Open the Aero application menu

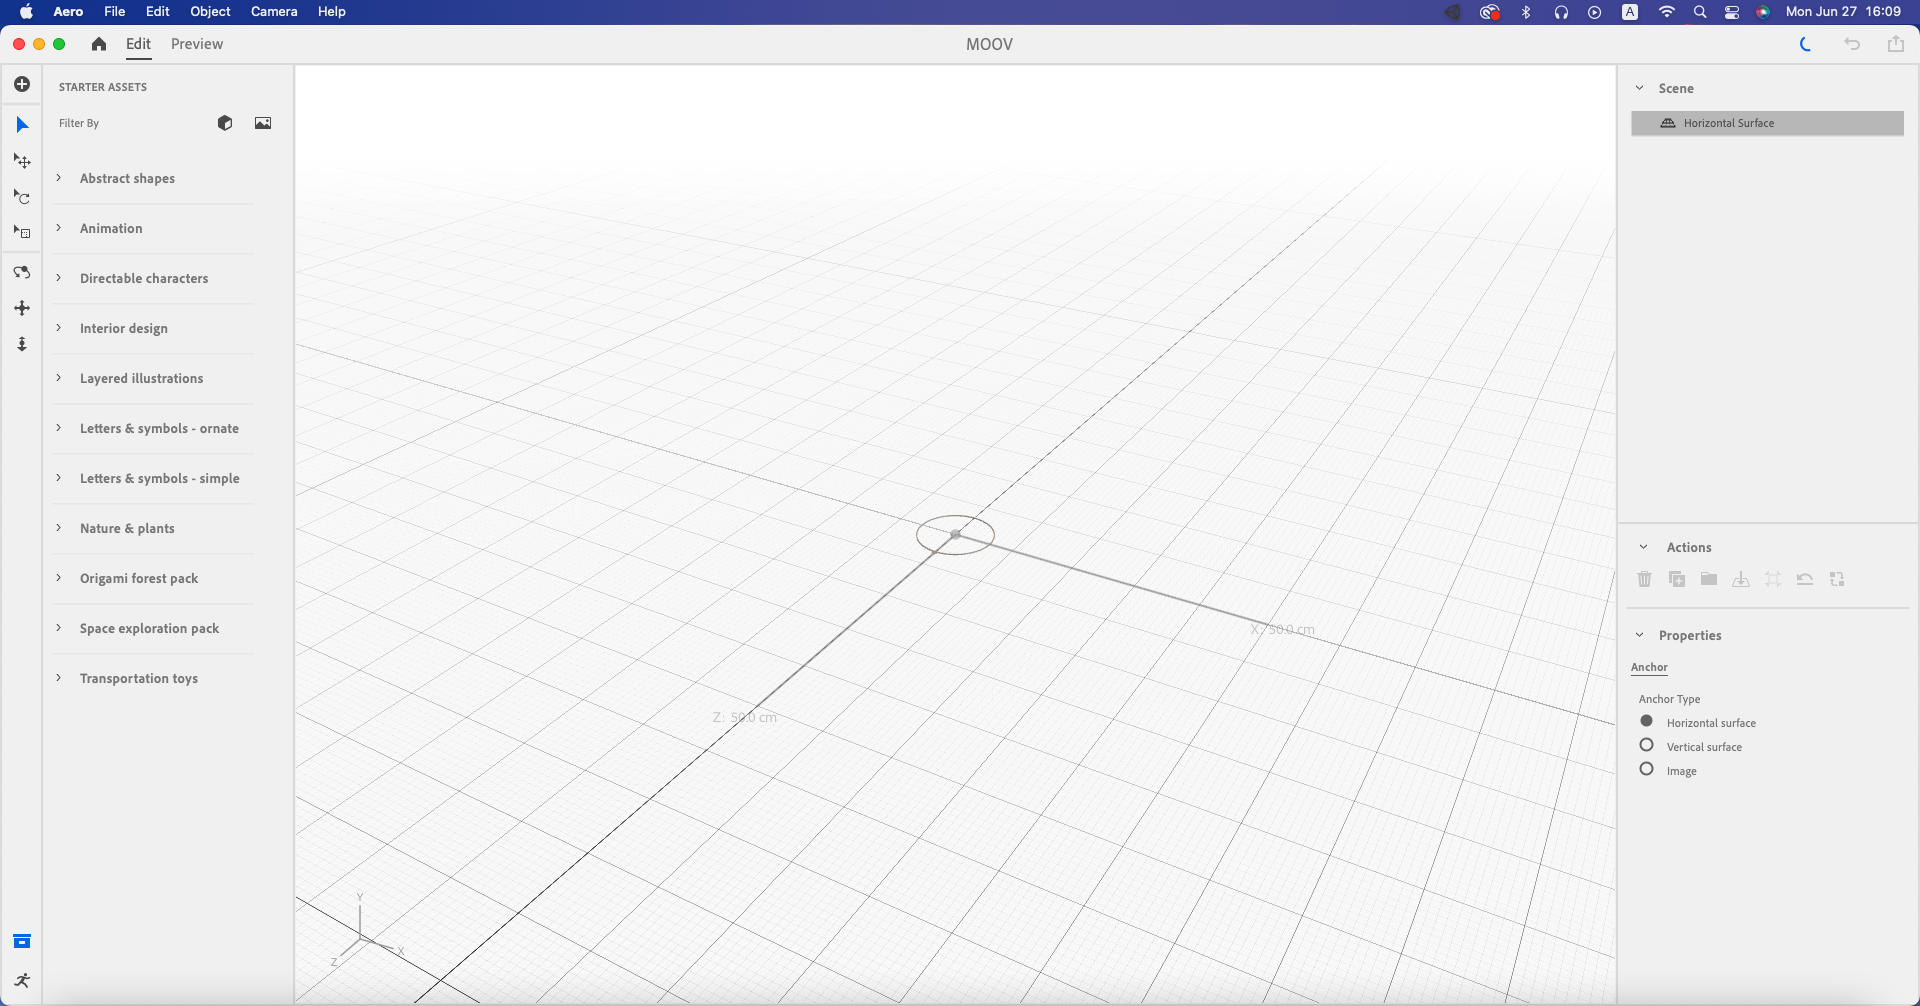tap(68, 12)
